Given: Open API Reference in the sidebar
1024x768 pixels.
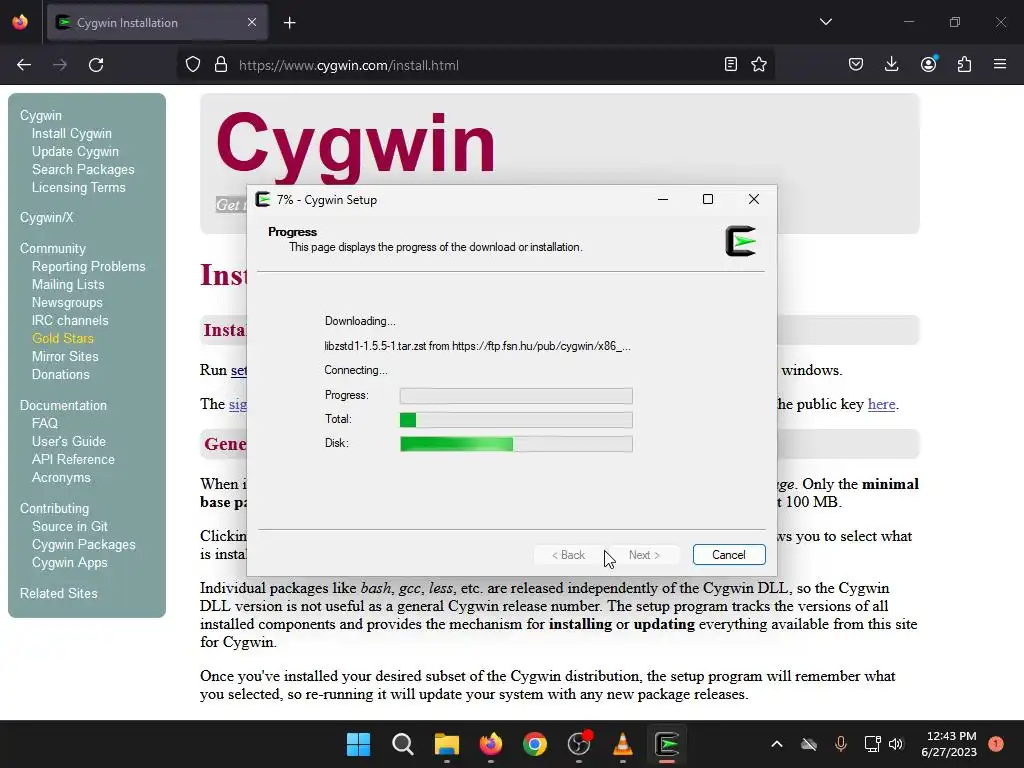Looking at the screenshot, I should (x=73, y=459).
